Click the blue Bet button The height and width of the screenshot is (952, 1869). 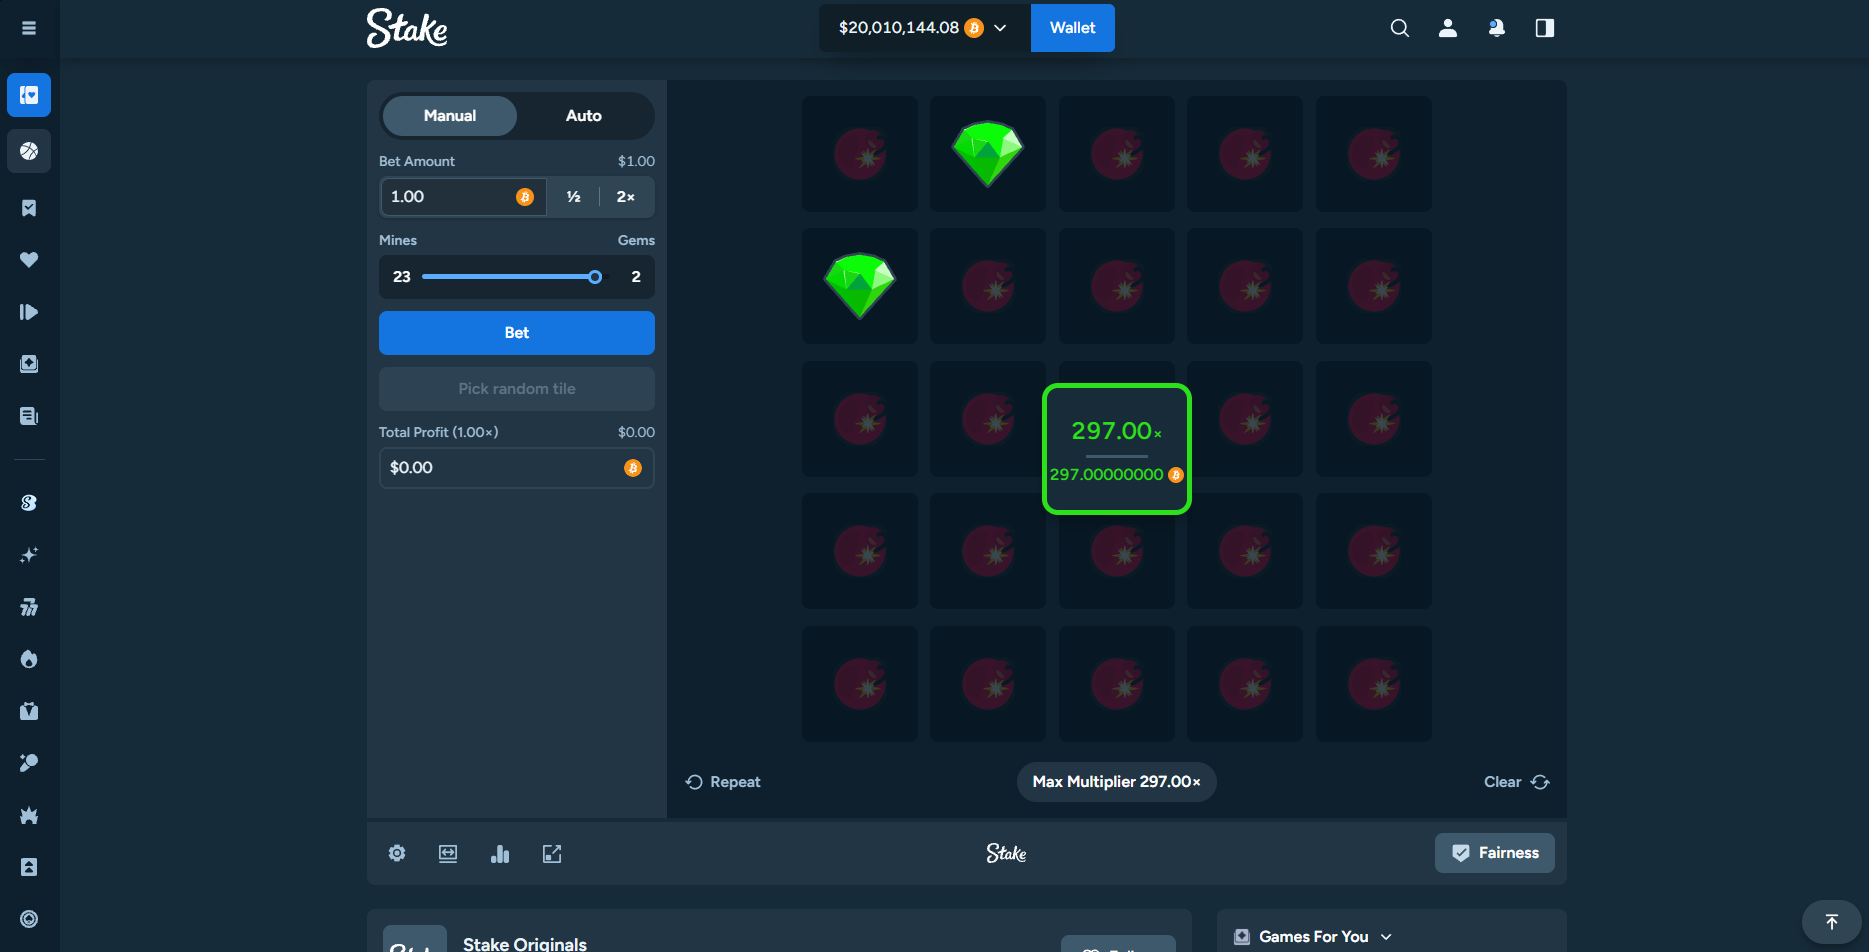(x=517, y=333)
